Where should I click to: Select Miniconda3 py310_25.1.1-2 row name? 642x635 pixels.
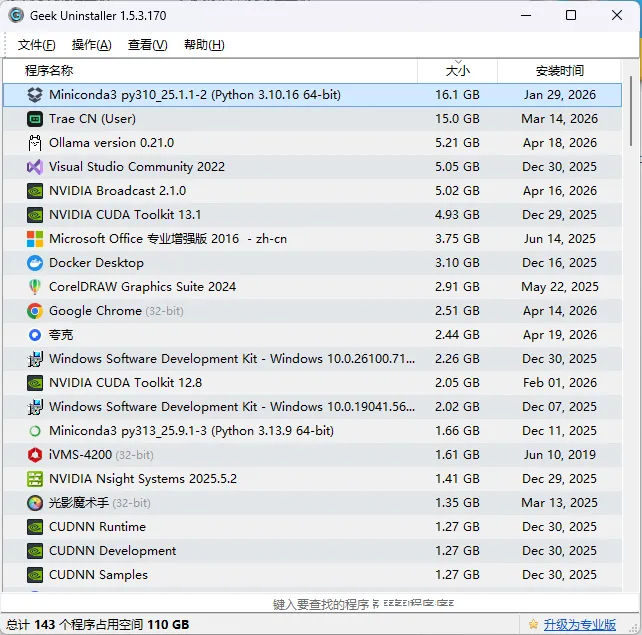195,95
